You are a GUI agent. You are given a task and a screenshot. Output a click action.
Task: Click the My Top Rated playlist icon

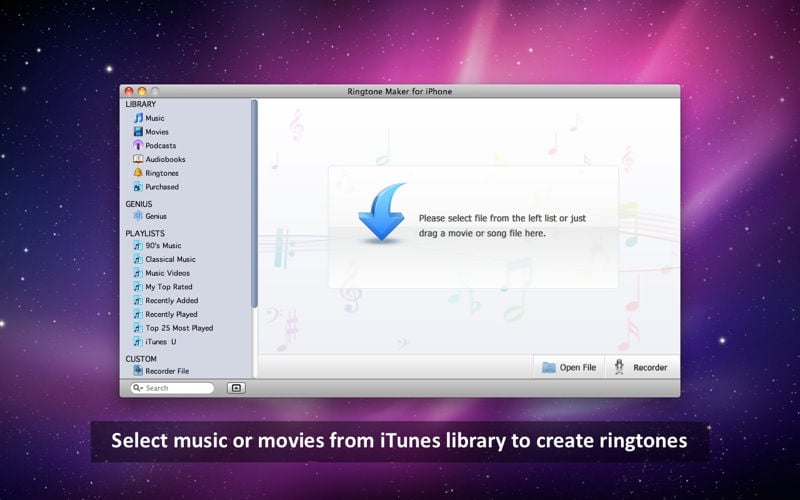click(x=138, y=287)
